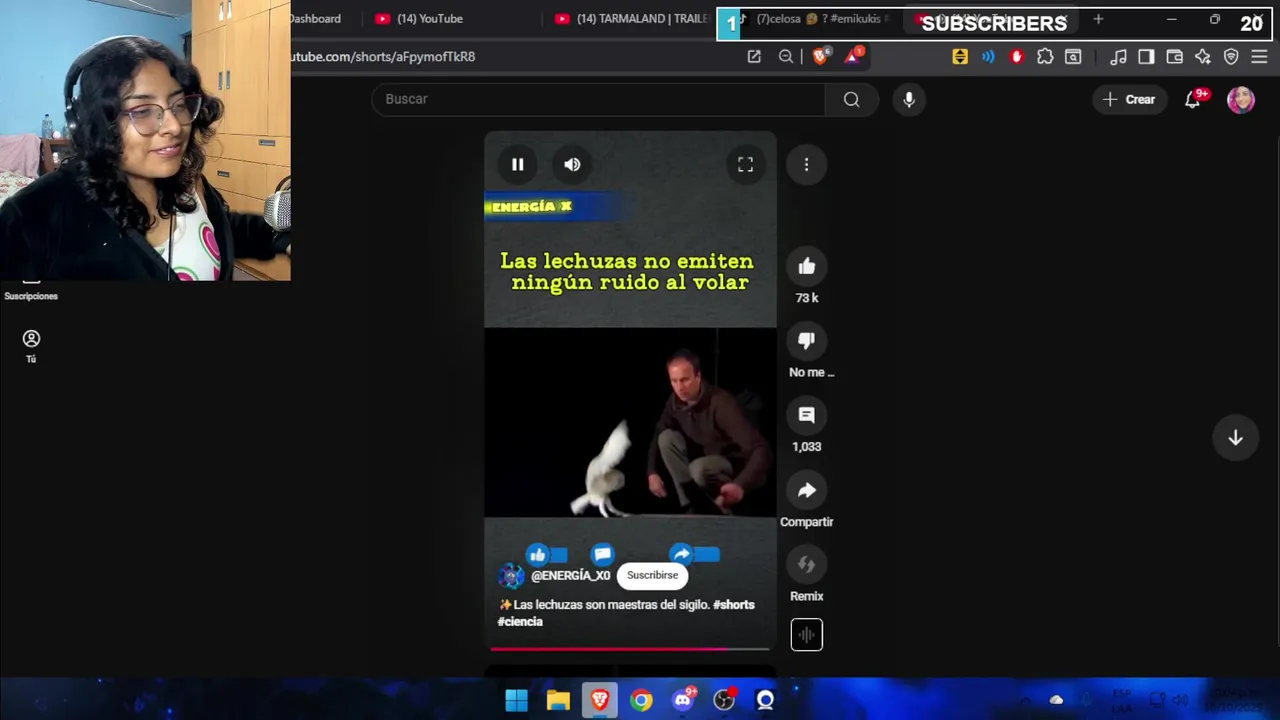Click the blue sound waves extension
This screenshot has width=1280, height=720.
[x=988, y=57]
